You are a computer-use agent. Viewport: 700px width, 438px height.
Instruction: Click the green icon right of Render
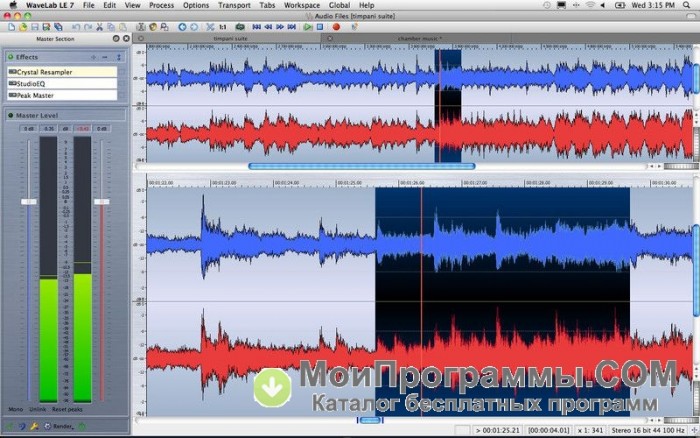point(82,426)
